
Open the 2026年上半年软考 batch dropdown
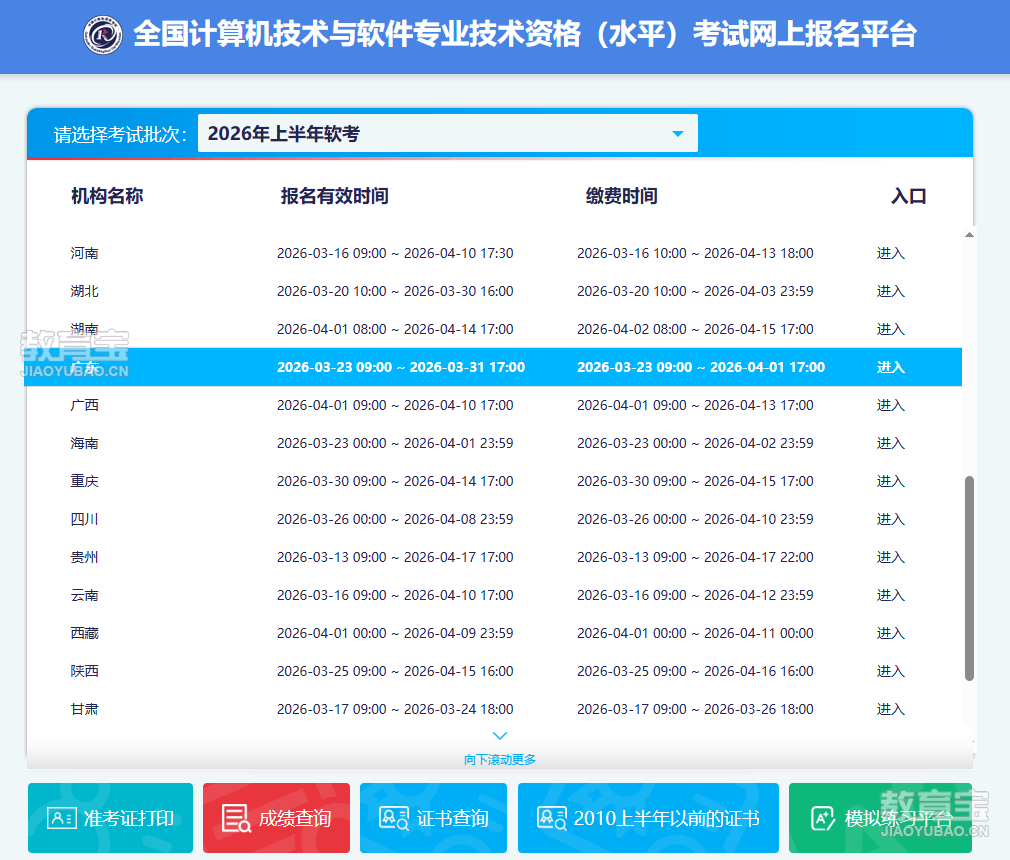[447, 132]
